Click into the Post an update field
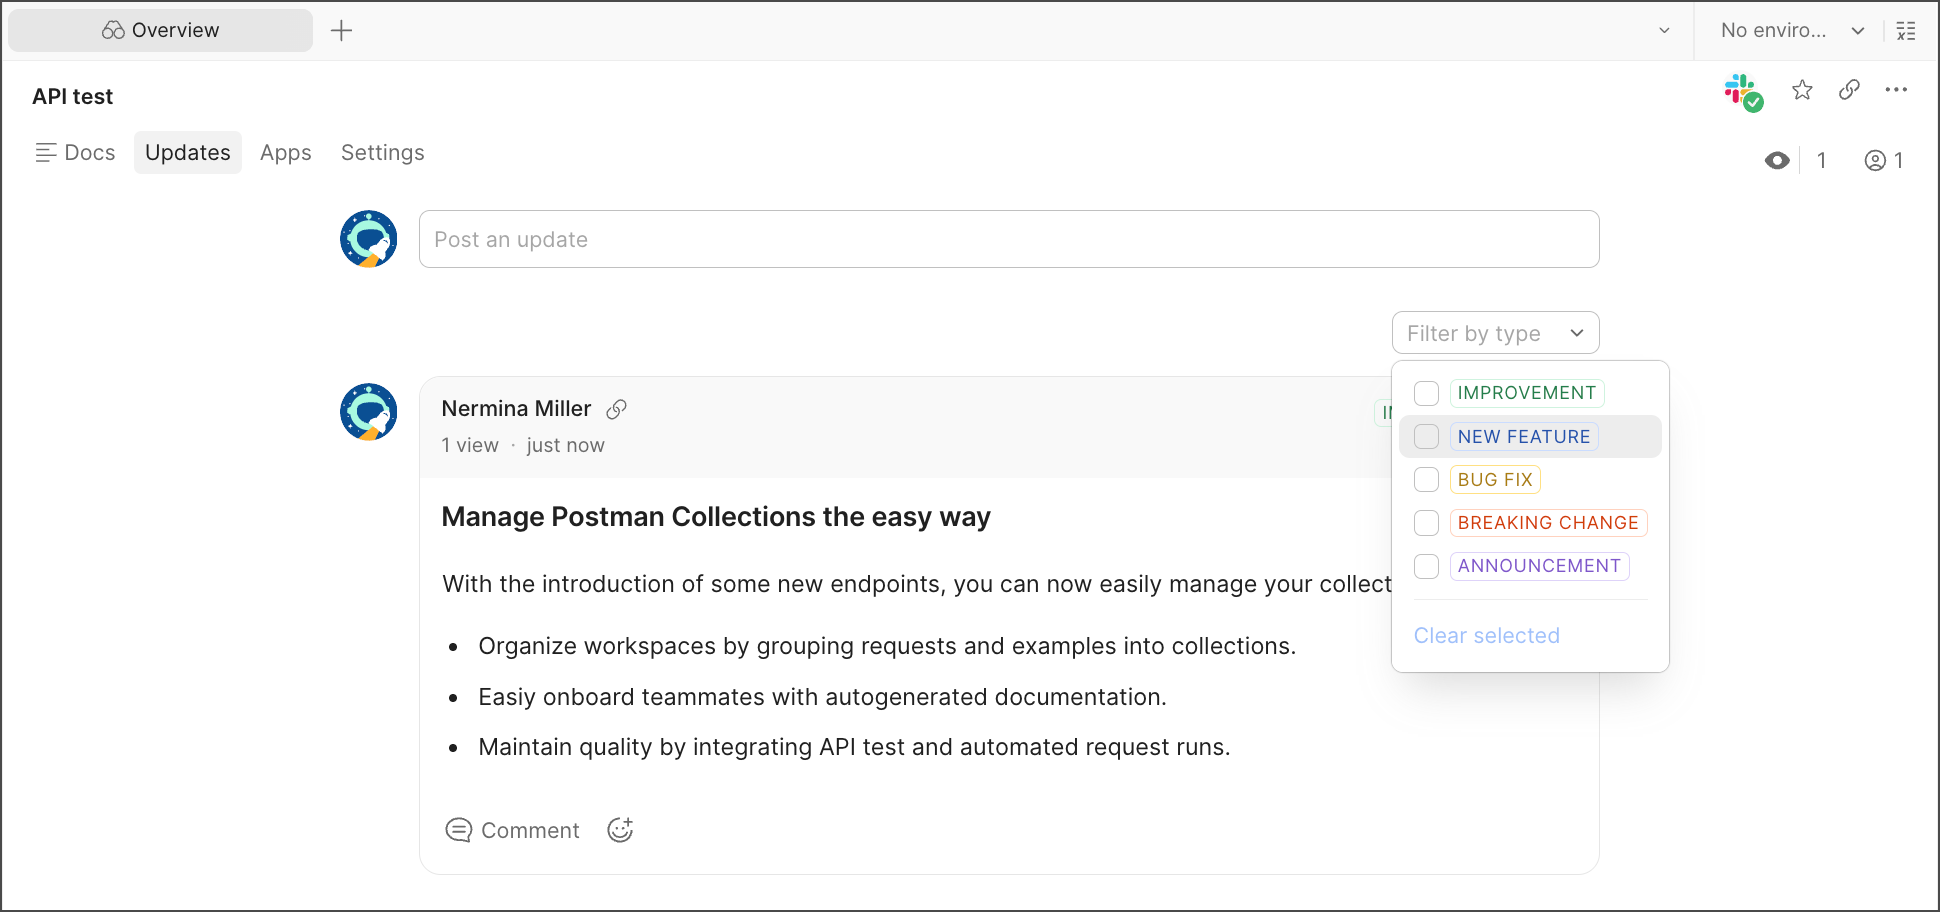 point(1009,239)
